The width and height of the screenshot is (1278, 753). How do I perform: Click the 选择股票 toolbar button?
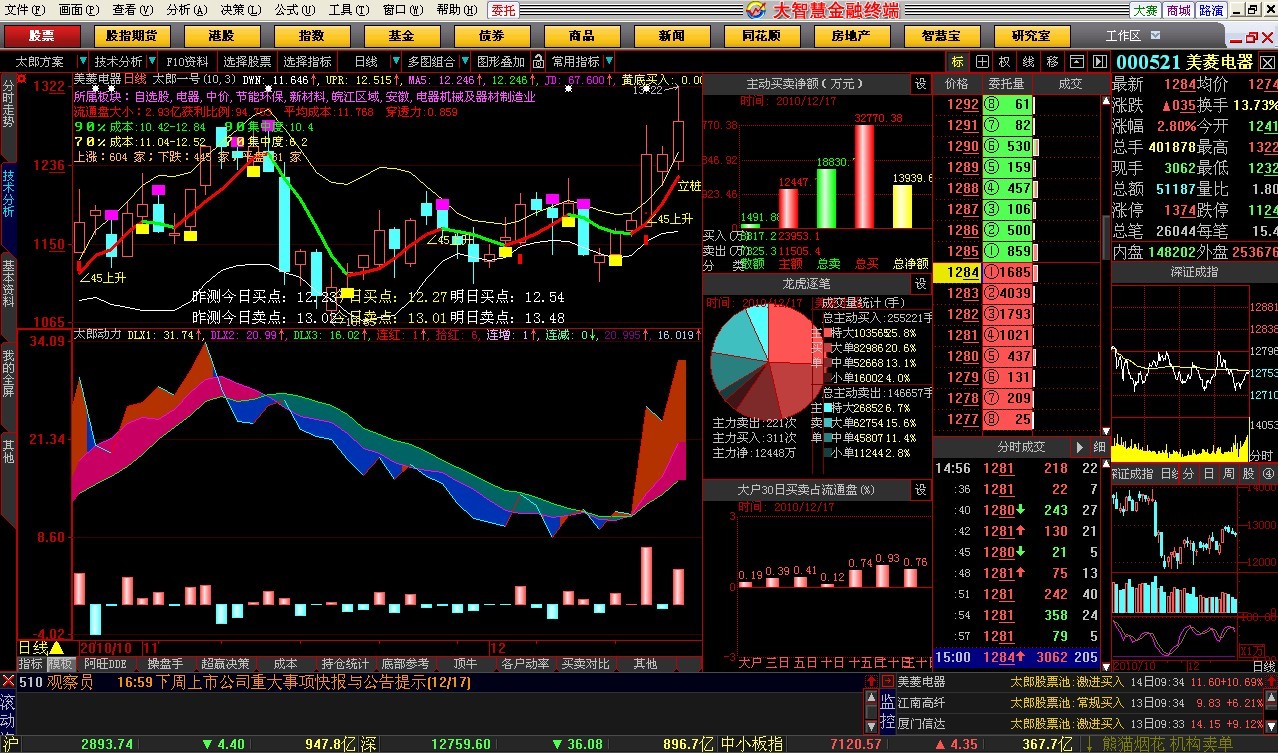(247, 62)
